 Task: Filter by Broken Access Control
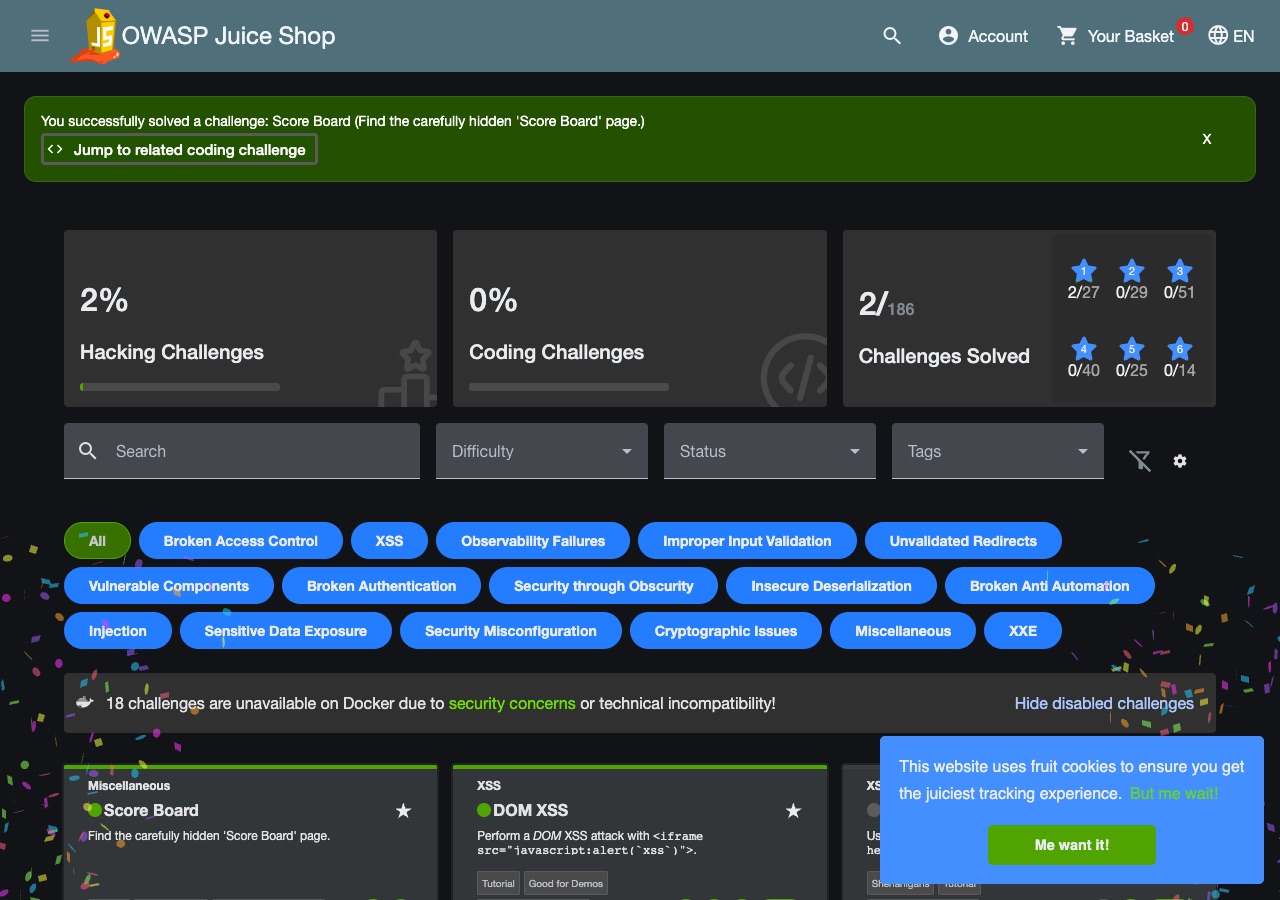coord(241,541)
